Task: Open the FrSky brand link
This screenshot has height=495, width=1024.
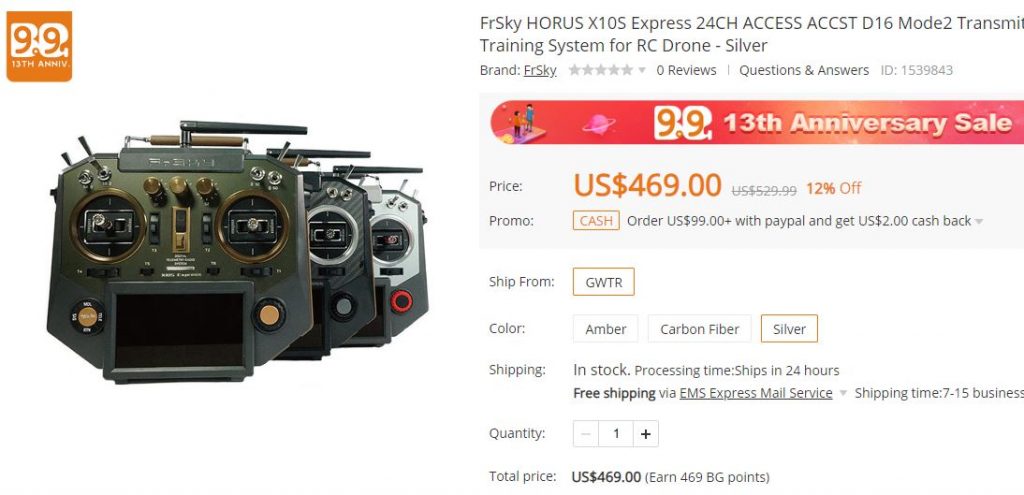Action: (540, 70)
